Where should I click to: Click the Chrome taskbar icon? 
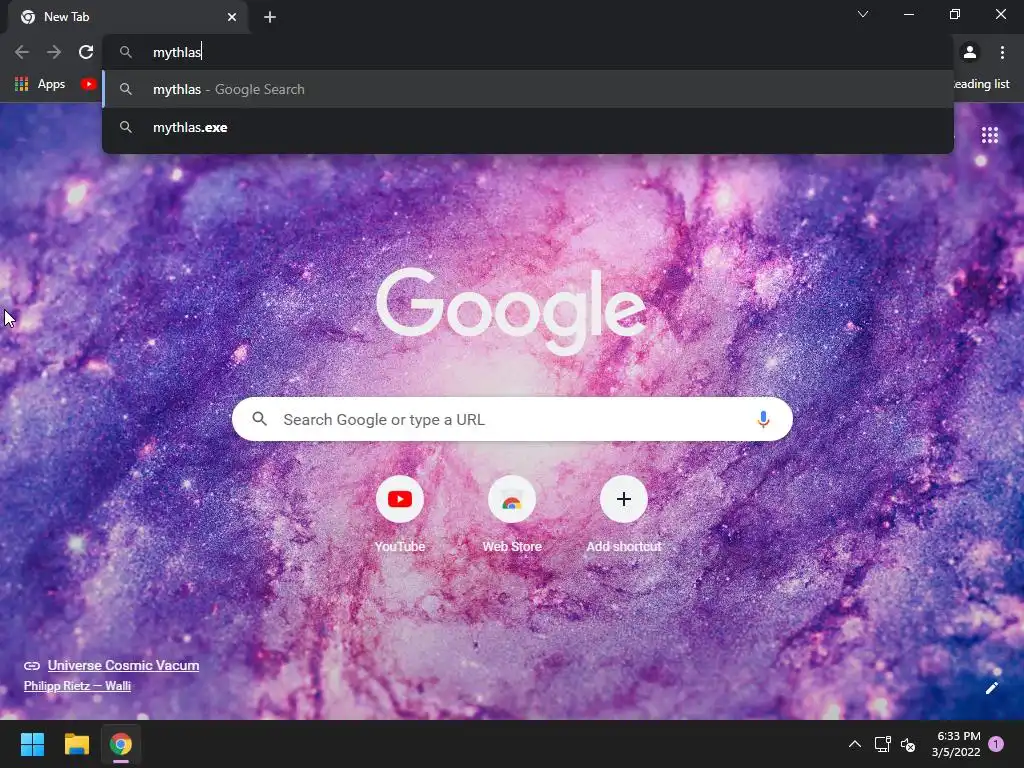(121, 744)
